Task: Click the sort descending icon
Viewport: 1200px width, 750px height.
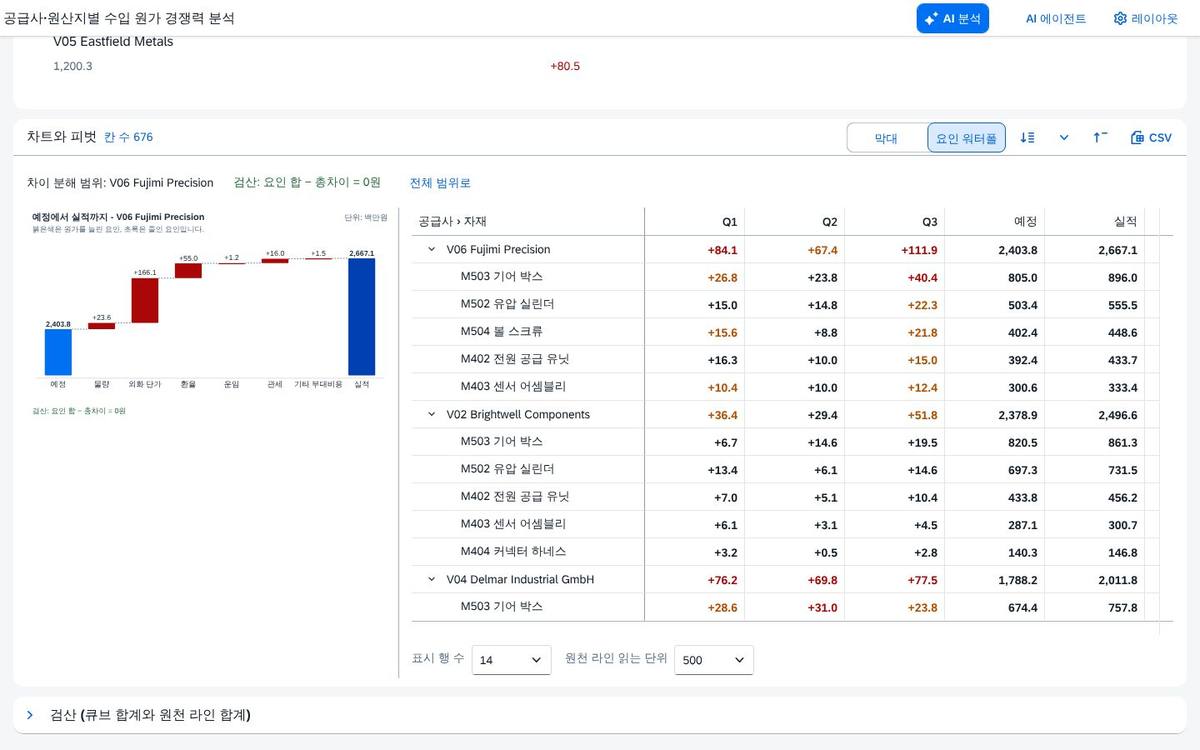Action: pos(1027,138)
